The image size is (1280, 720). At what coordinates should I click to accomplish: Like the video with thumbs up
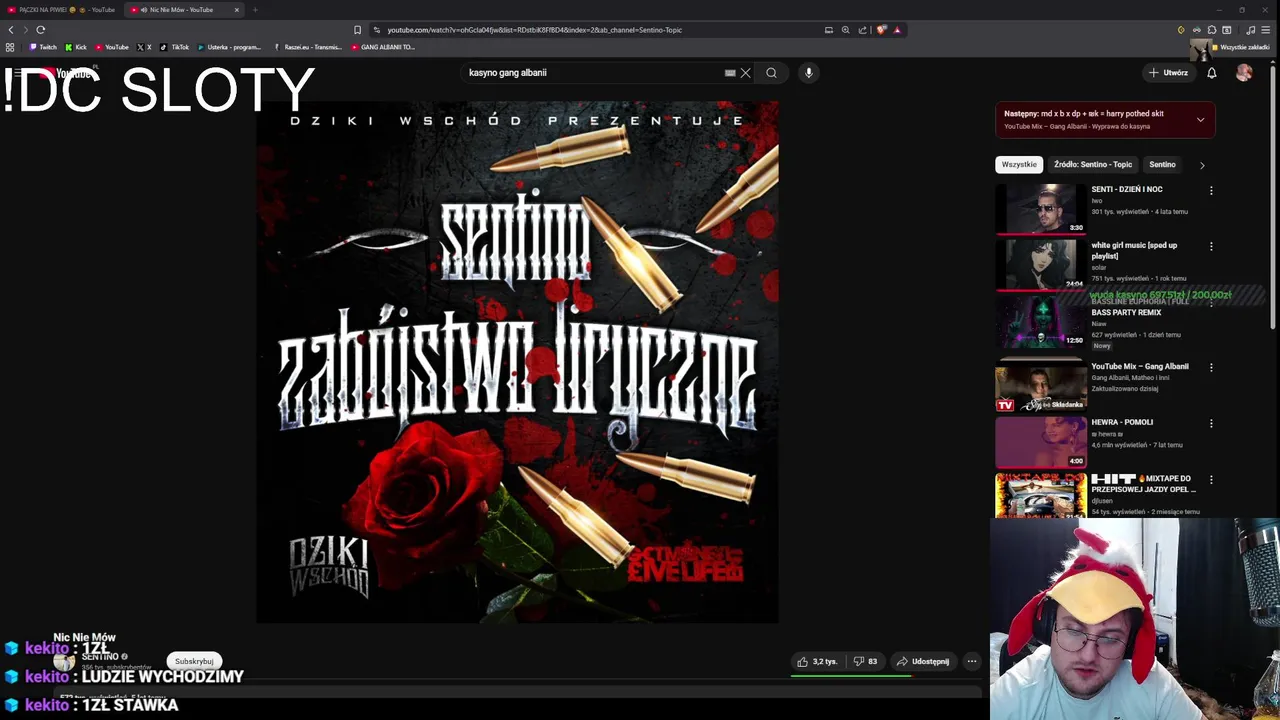tap(817, 661)
